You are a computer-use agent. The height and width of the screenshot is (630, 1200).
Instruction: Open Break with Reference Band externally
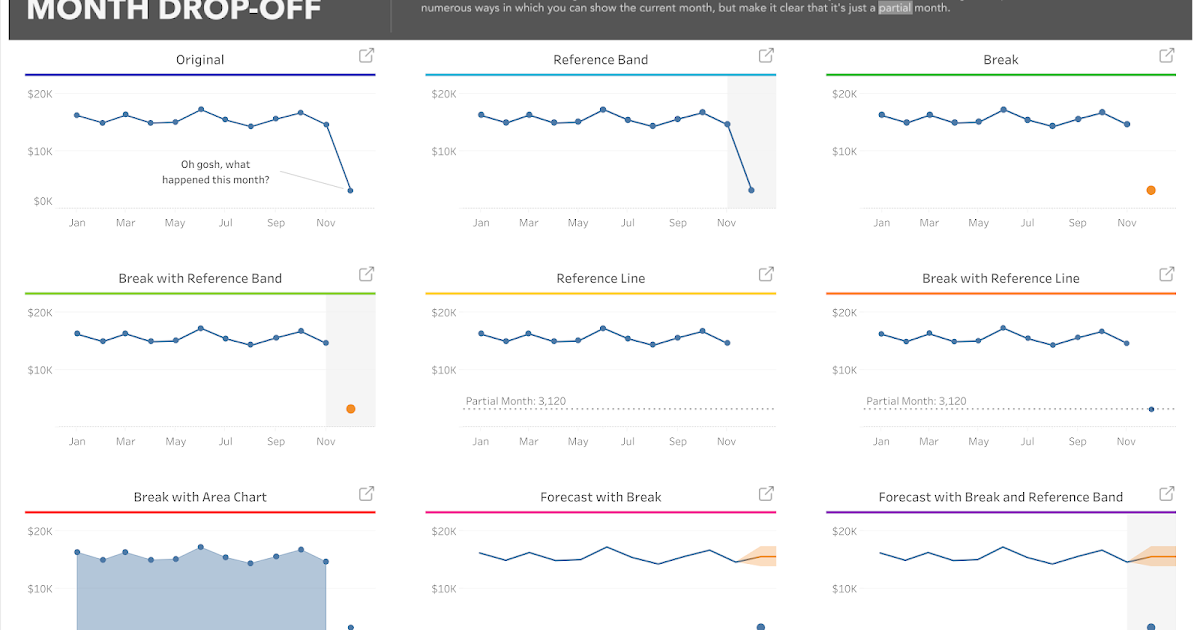[x=366, y=274]
